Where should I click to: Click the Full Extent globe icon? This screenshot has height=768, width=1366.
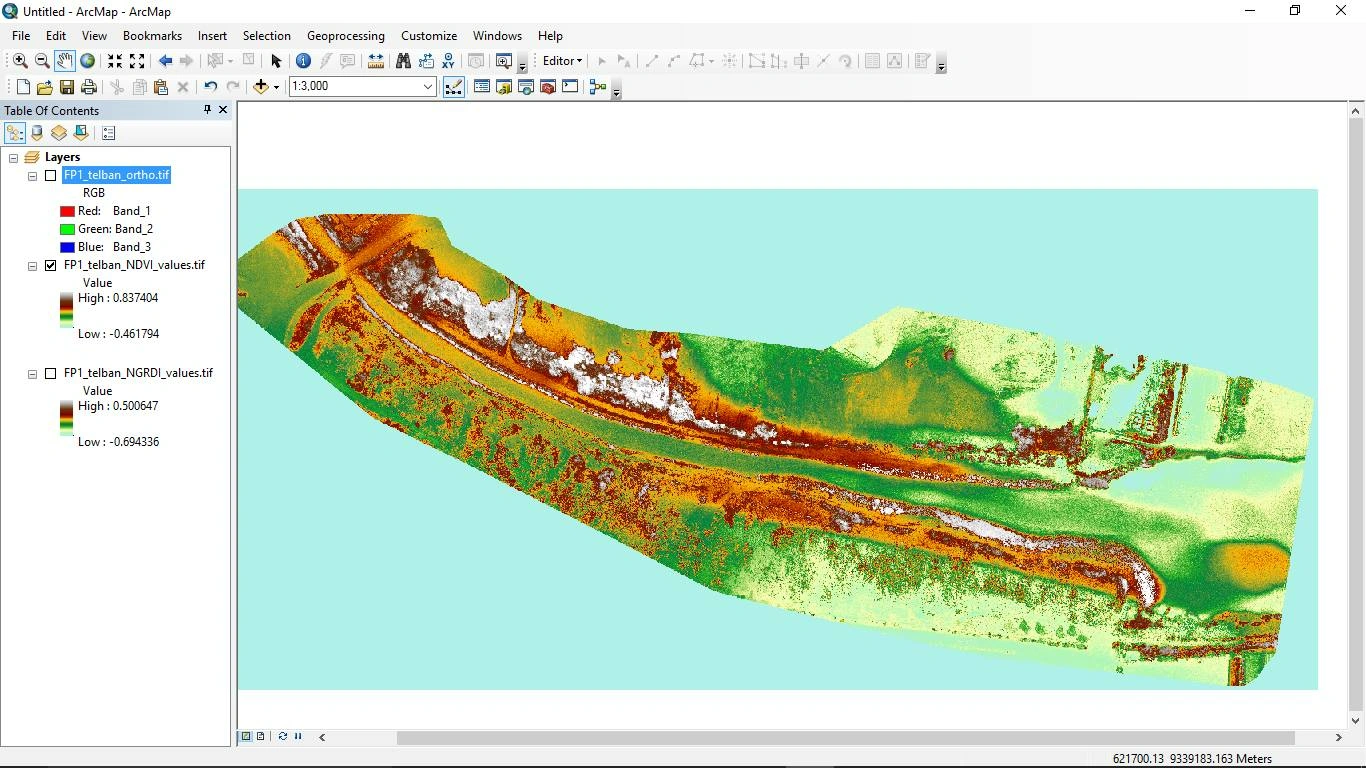(87, 61)
